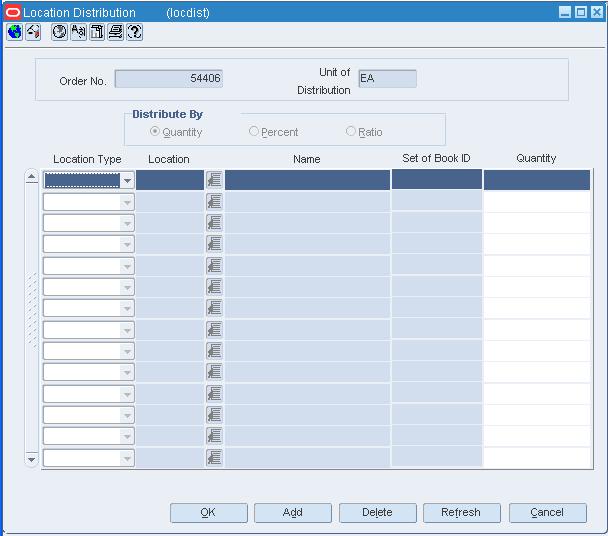Click the Location cell in the first row

(x=170, y=180)
